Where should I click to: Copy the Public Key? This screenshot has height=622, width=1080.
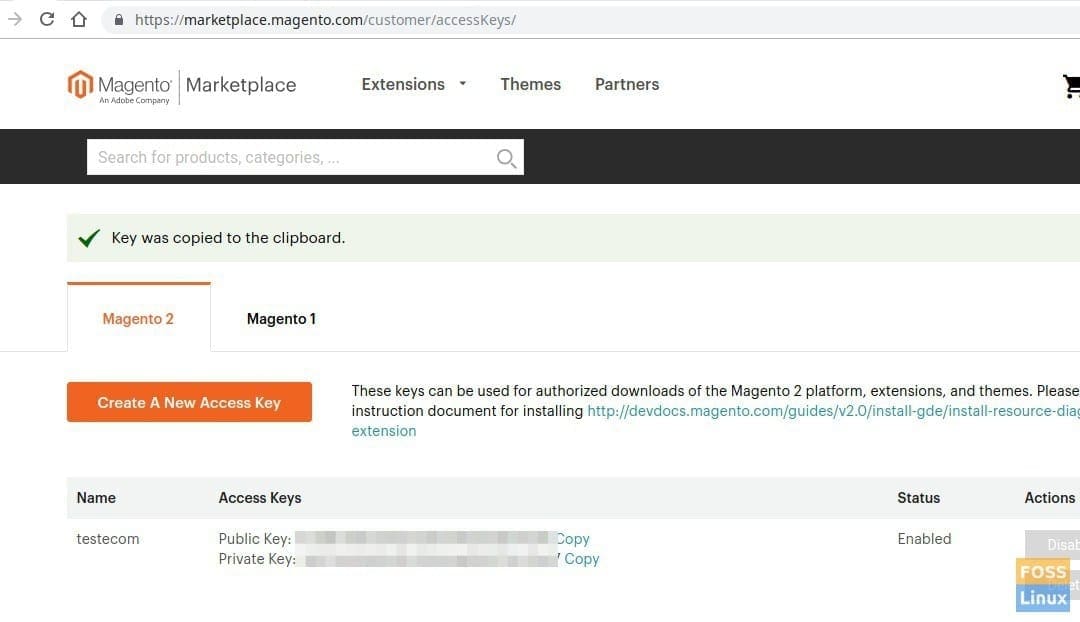click(573, 539)
